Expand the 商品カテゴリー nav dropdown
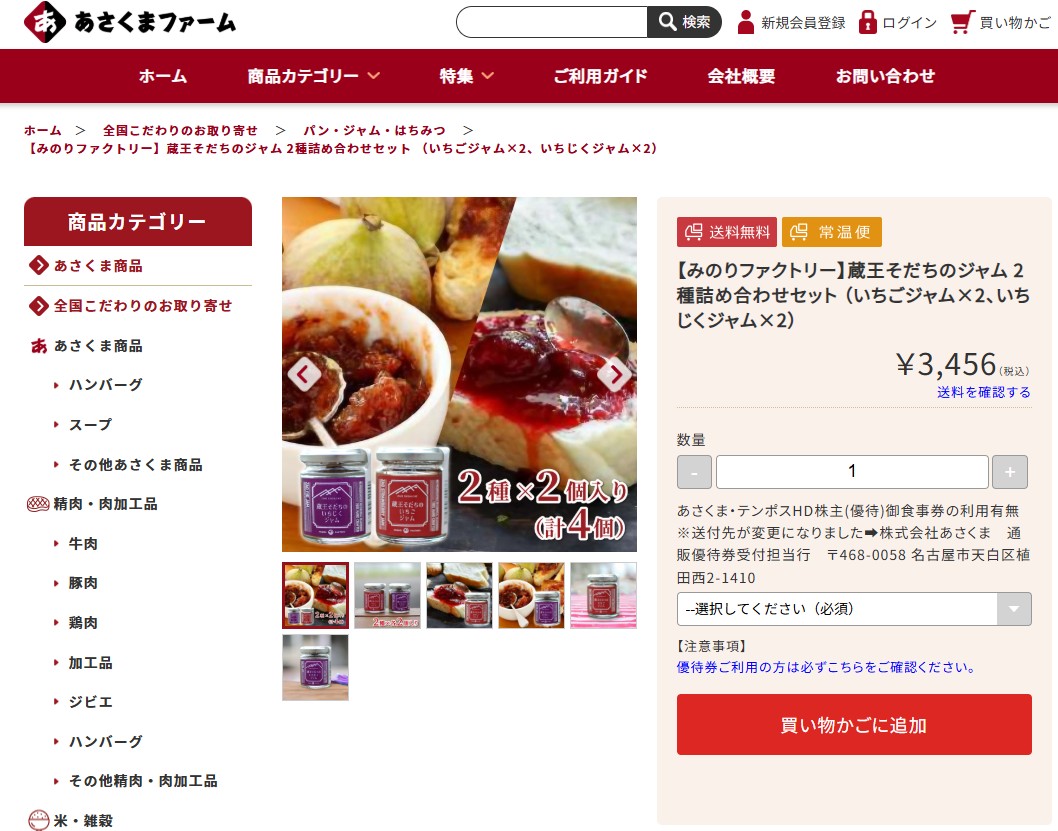 point(314,76)
